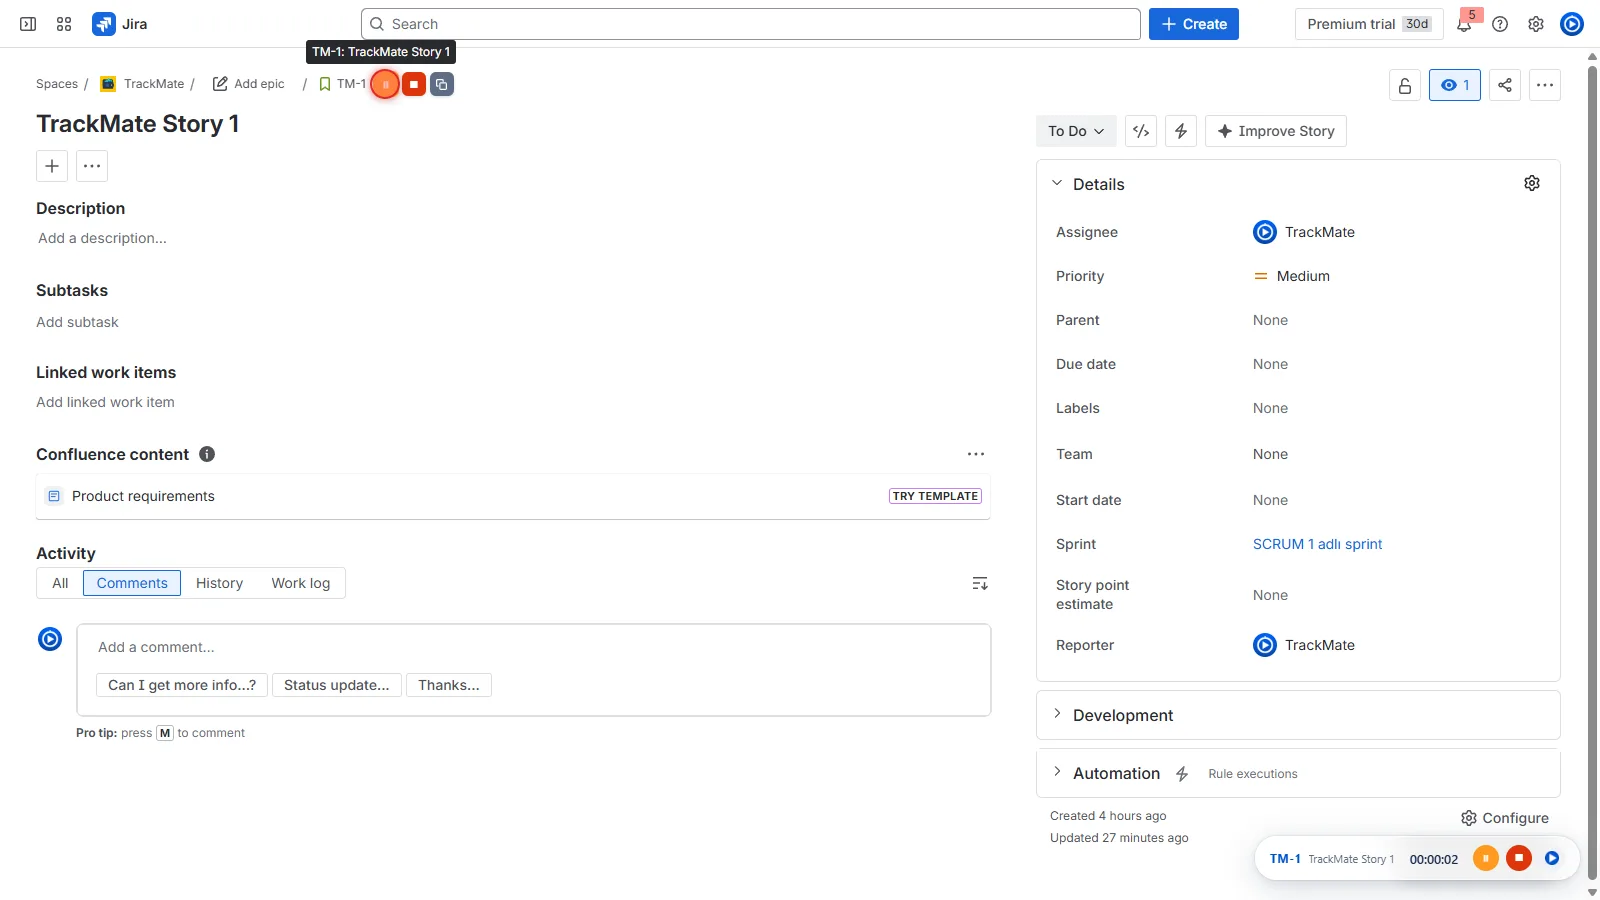1600x900 pixels.
Task: Insert 'Status update...' comment suggestion
Action: (x=337, y=685)
